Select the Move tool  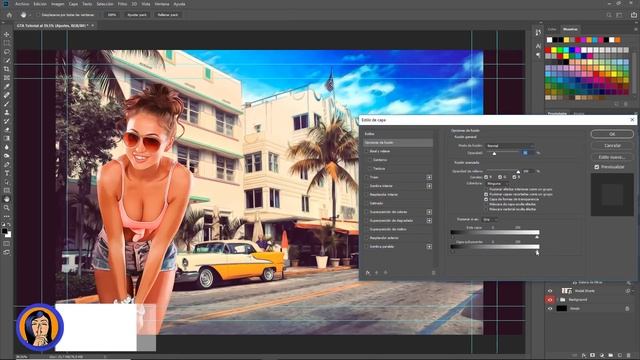[x=7, y=34]
